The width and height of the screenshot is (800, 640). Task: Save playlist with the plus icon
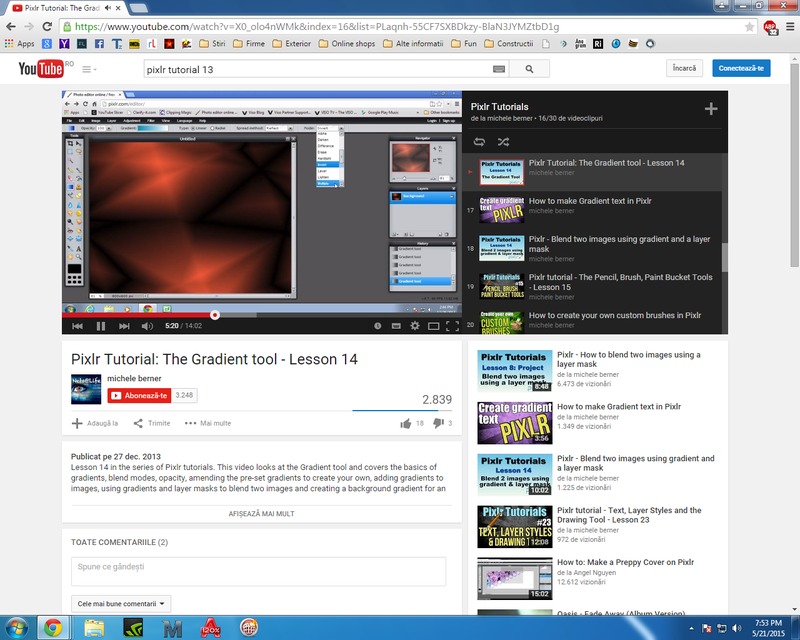coord(711,109)
